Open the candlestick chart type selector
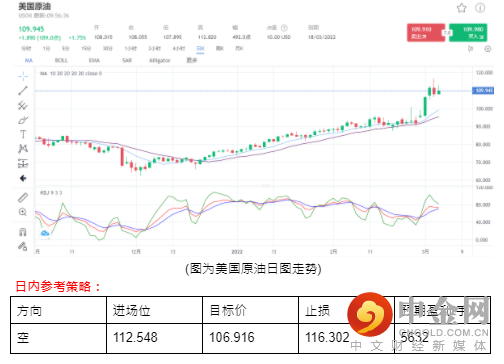 [x=471, y=49]
